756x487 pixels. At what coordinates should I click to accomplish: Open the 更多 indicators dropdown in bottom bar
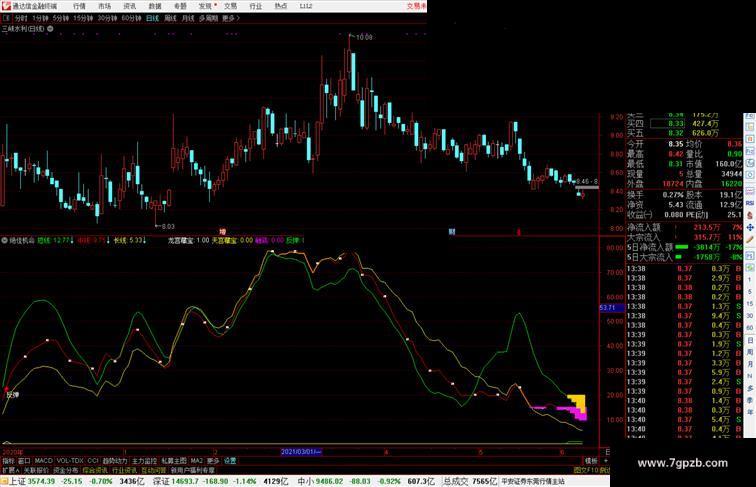point(213,461)
